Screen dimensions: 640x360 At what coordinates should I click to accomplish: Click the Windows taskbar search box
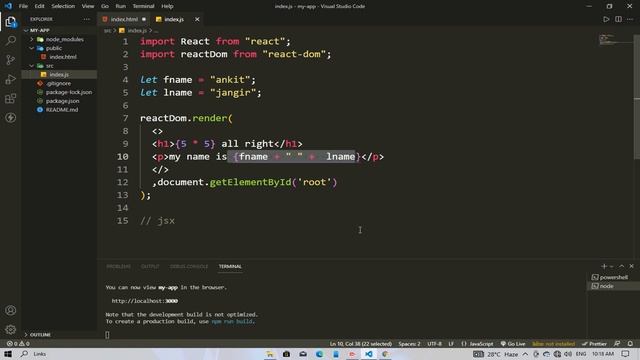click(x=40, y=354)
